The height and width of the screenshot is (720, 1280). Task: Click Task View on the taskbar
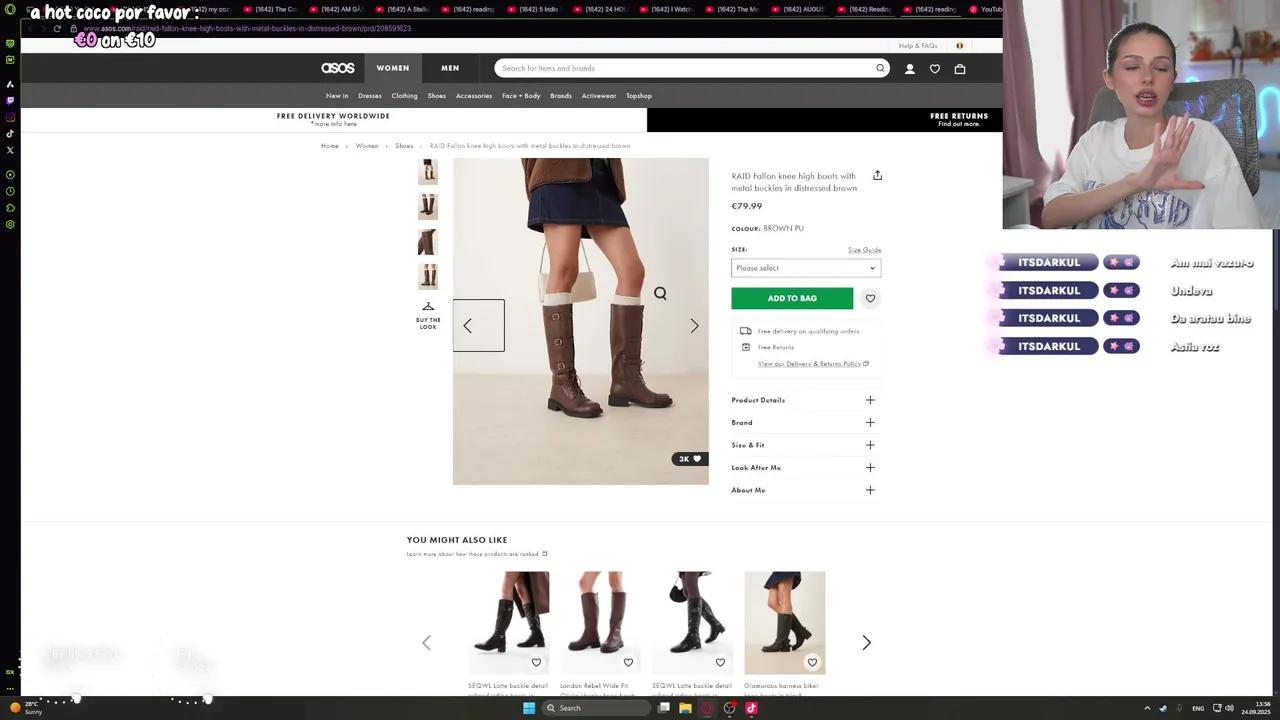[663, 708]
